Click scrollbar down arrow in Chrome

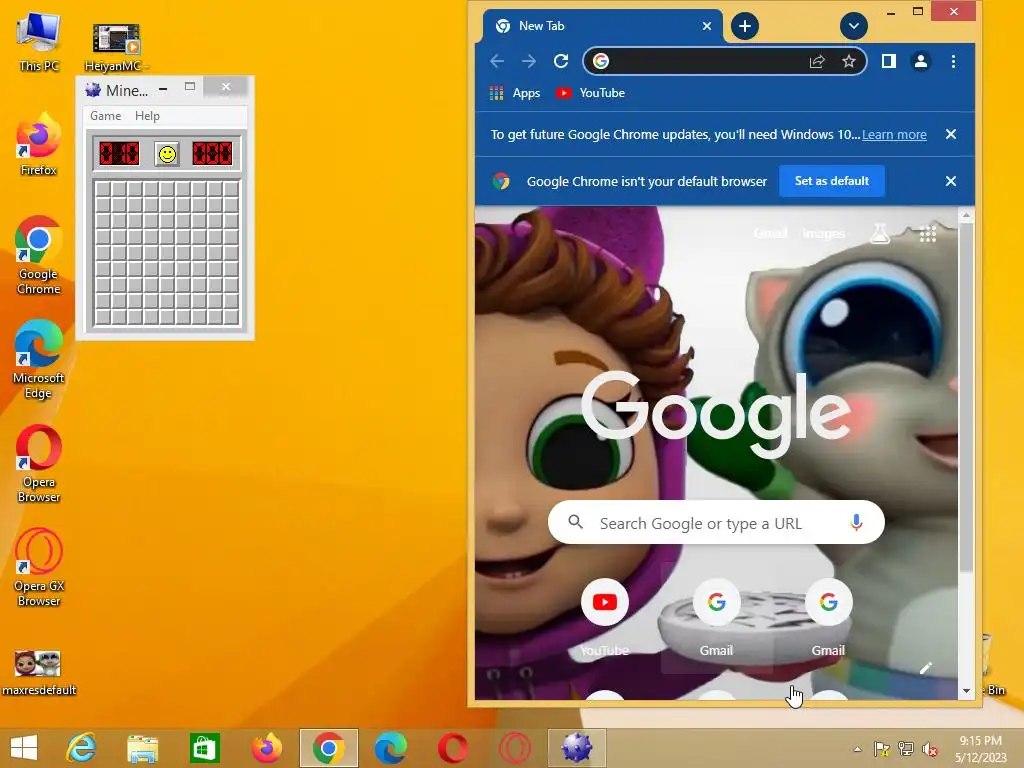click(x=967, y=691)
